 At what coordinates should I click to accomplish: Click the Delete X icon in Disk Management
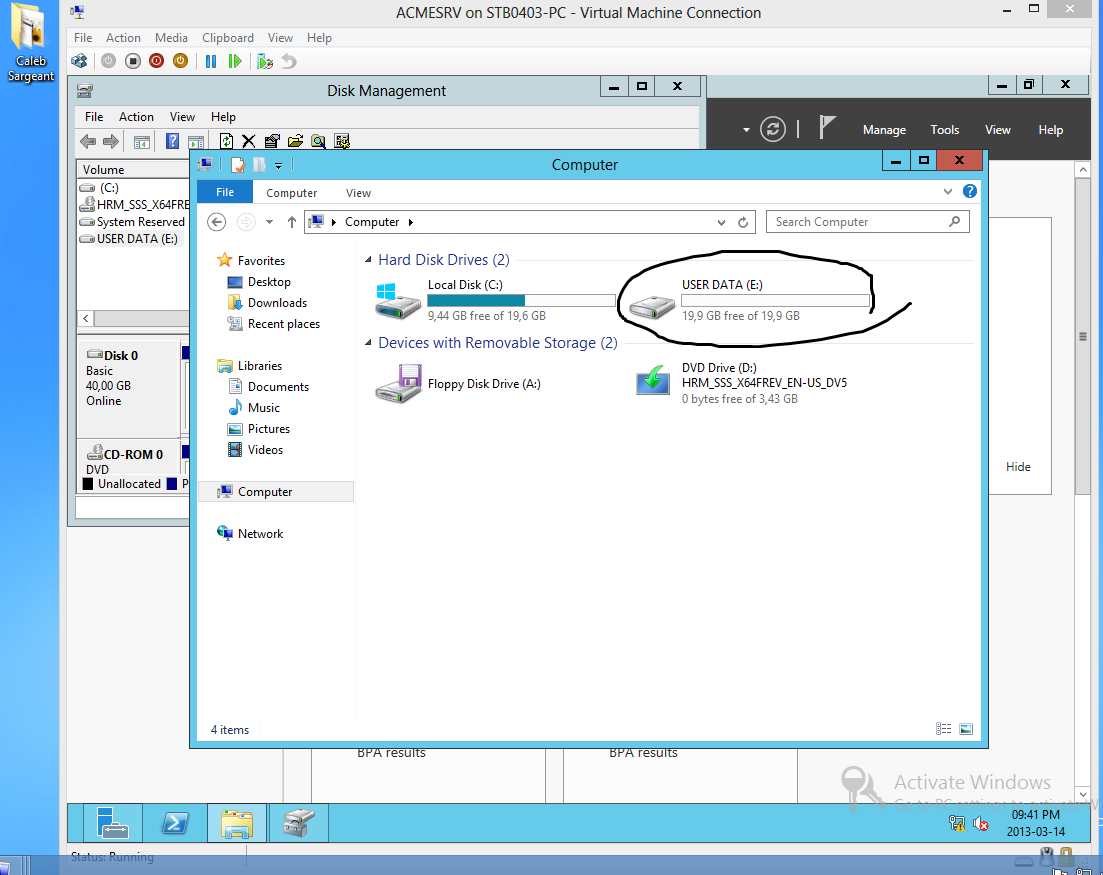[248, 141]
